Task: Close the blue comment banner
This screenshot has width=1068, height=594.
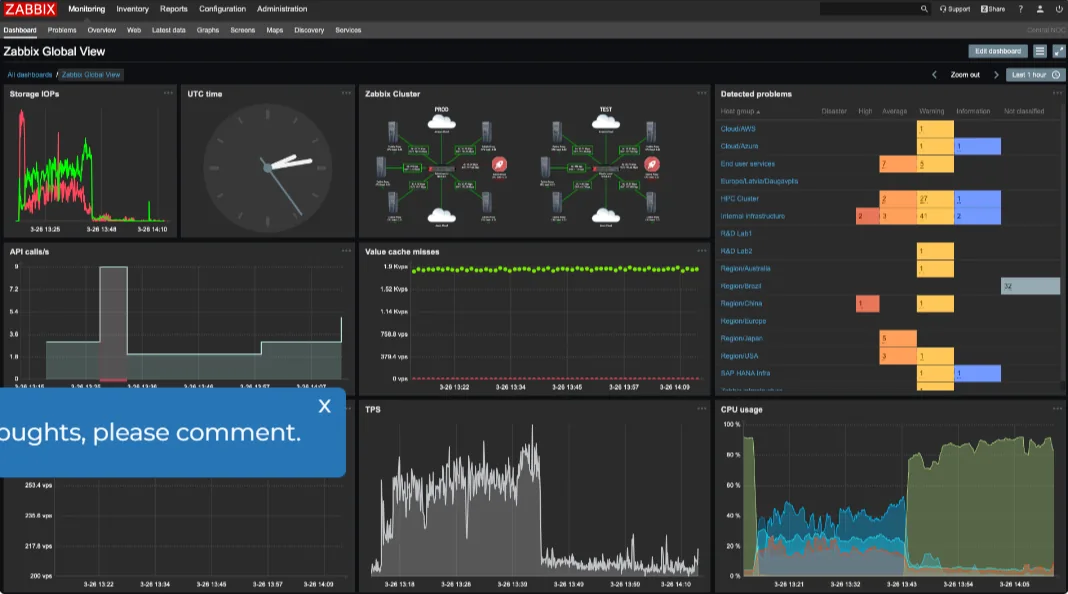Action: [324, 406]
